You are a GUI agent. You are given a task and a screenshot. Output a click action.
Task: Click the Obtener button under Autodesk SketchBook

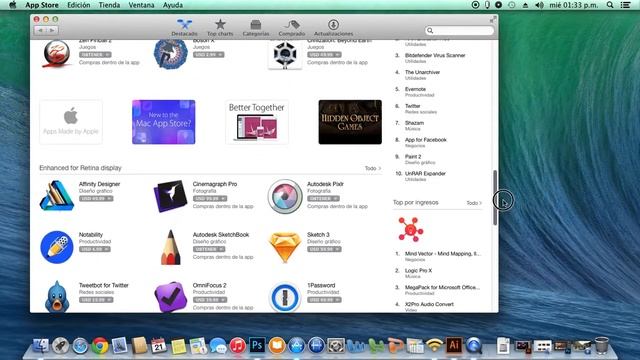point(209,249)
